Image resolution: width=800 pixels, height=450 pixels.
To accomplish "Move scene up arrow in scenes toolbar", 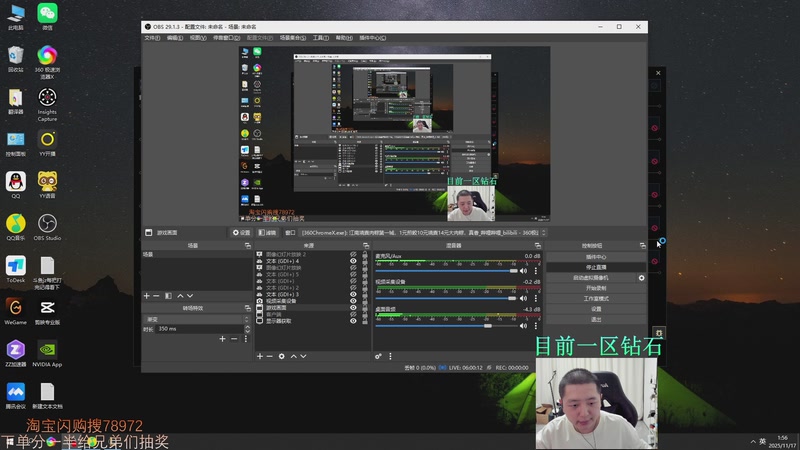I will (180, 296).
